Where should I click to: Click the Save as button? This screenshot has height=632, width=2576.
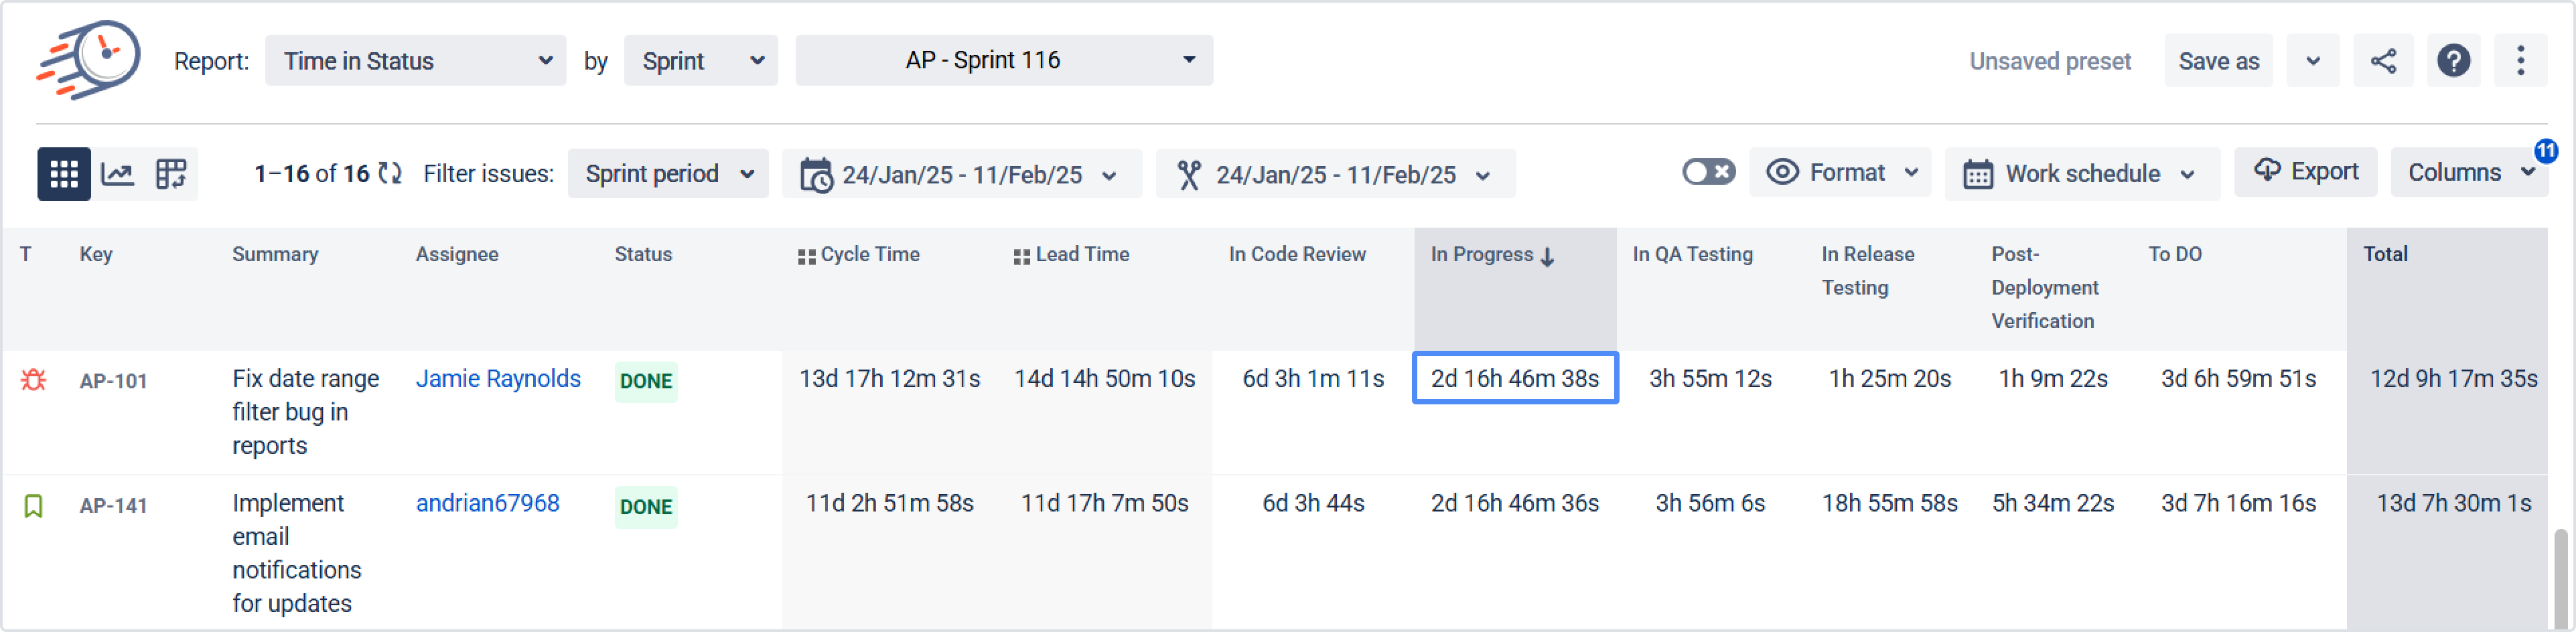tap(2218, 61)
